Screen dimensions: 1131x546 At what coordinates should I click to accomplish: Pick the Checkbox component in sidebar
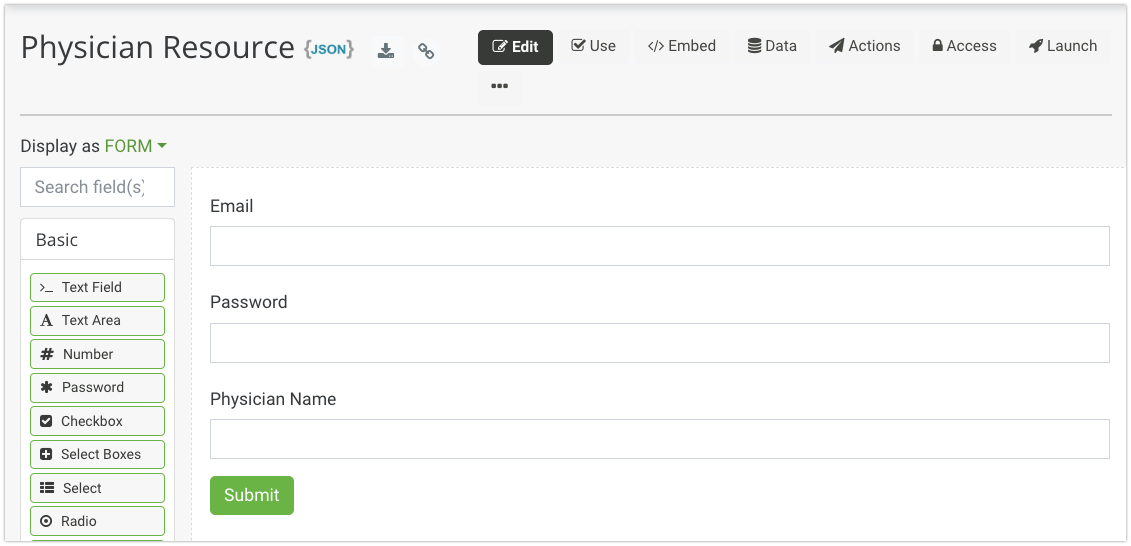pos(97,421)
